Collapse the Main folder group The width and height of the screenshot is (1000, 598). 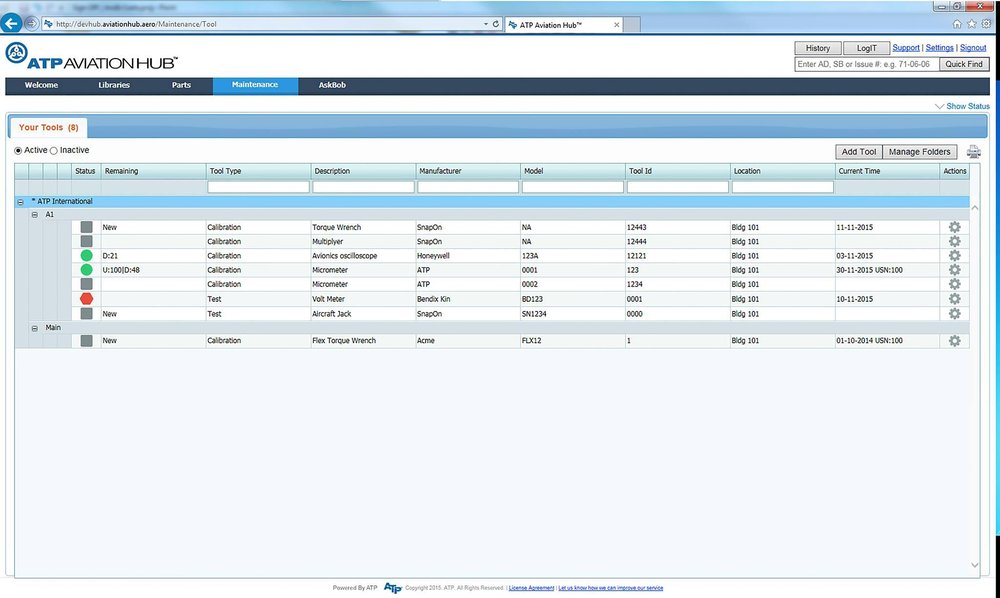tap(35, 327)
